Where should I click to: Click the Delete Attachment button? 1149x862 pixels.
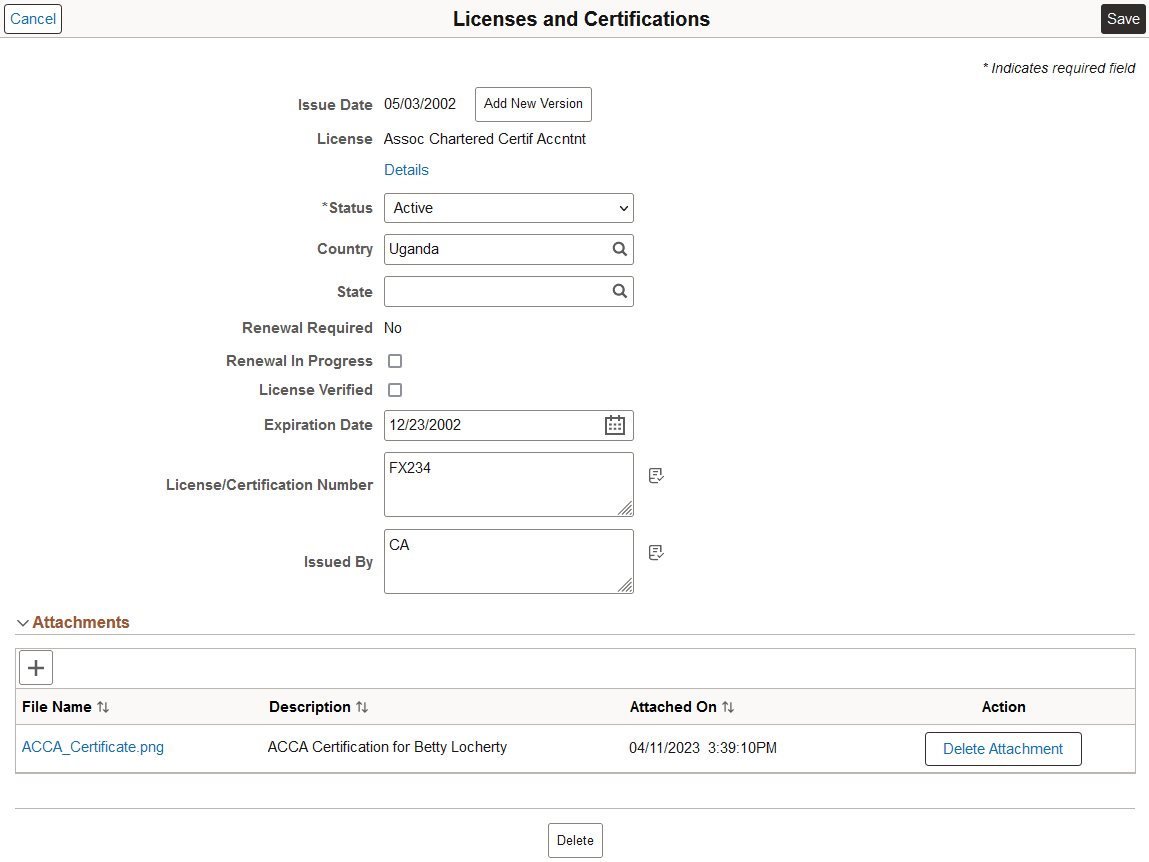(1003, 749)
